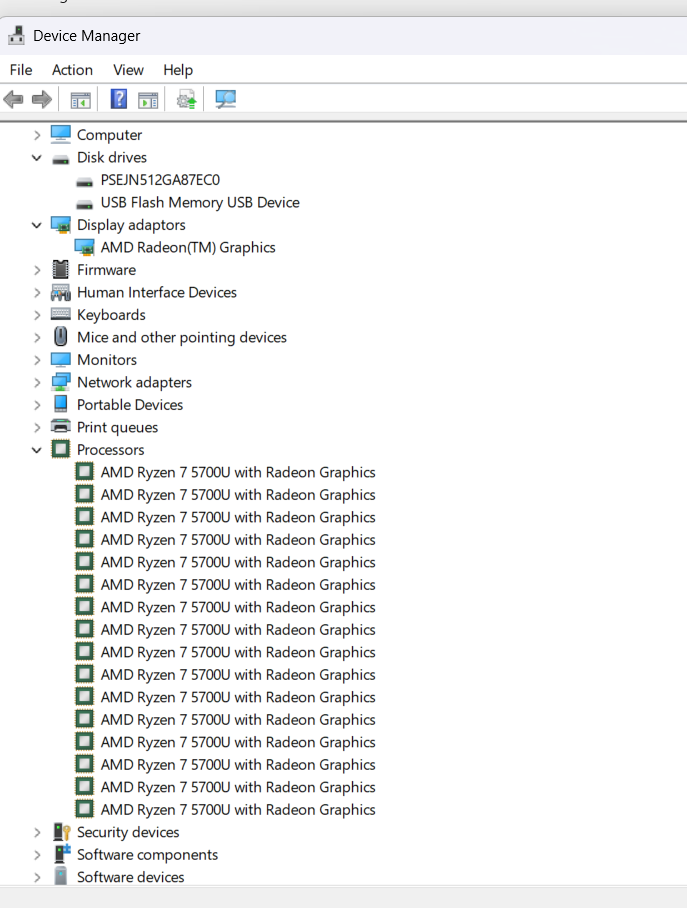Expand the Firmware node
The width and height of the screenshot is (687, 908).
coord(37,270)
